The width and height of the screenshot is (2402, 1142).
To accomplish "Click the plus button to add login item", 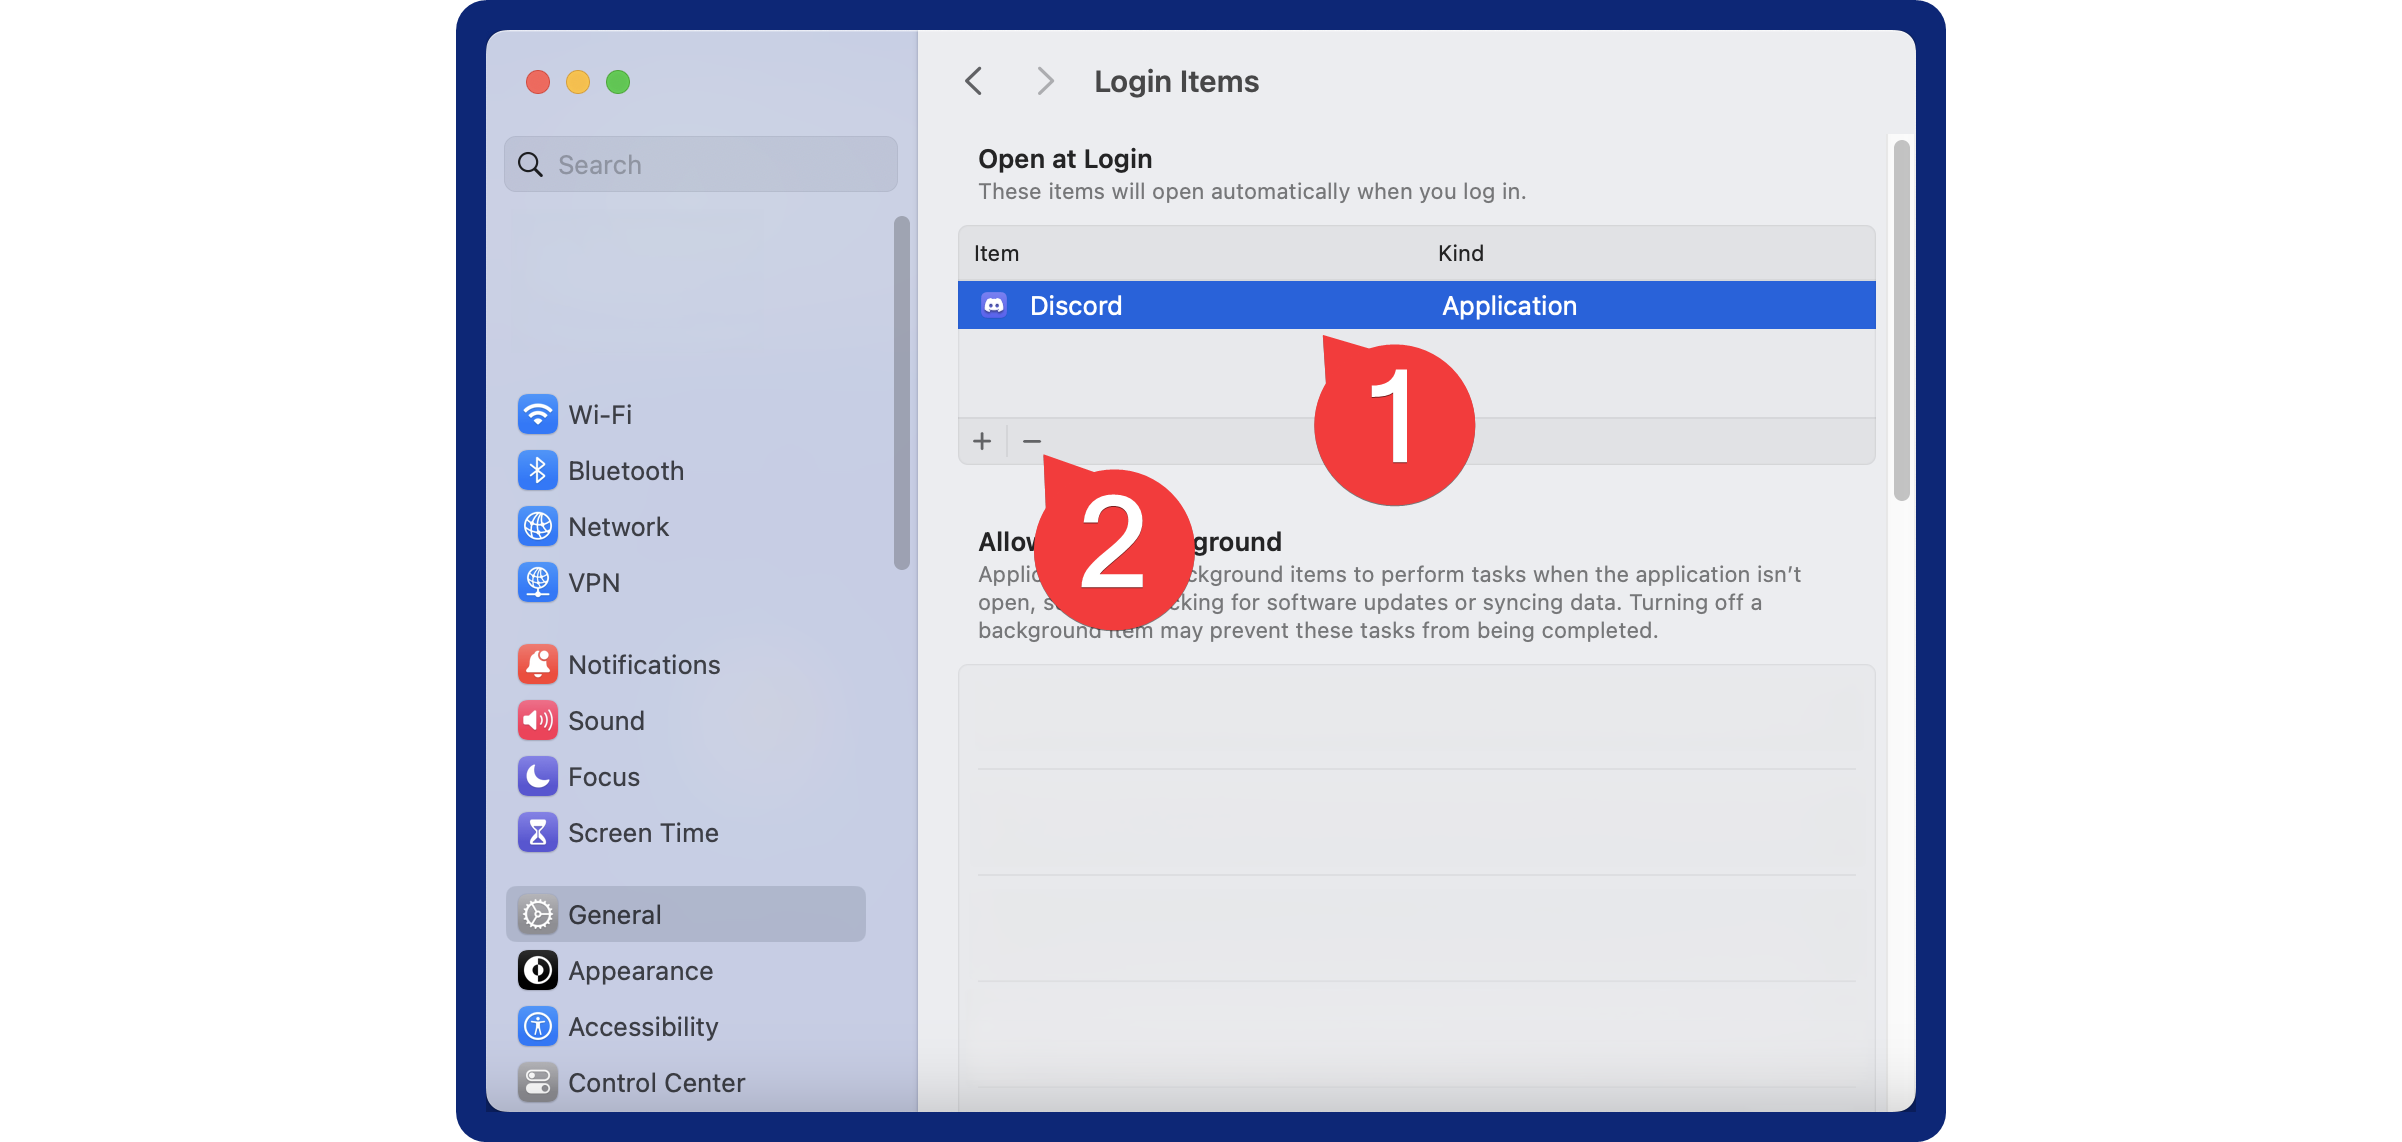I will (980, 441).
